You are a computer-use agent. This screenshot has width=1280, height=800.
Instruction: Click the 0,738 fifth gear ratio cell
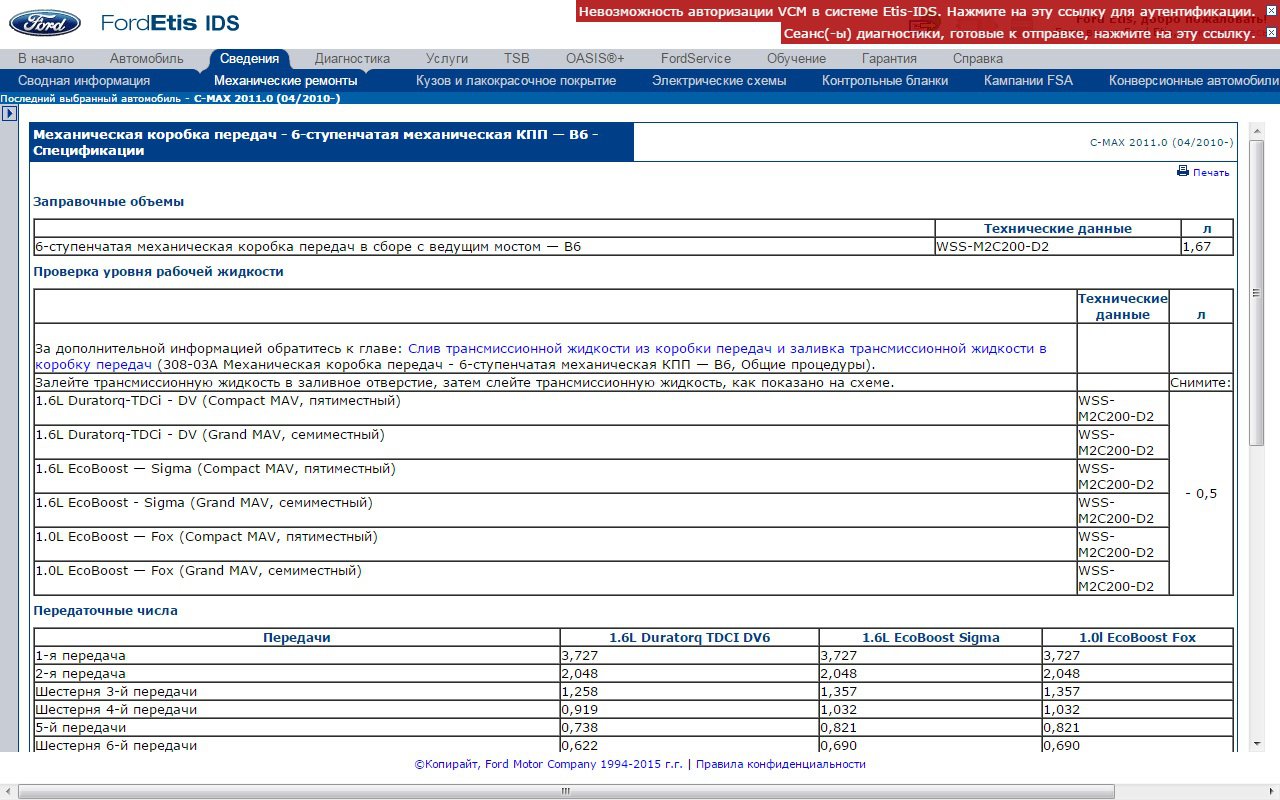pyautogui.click(x=690, y=727)
